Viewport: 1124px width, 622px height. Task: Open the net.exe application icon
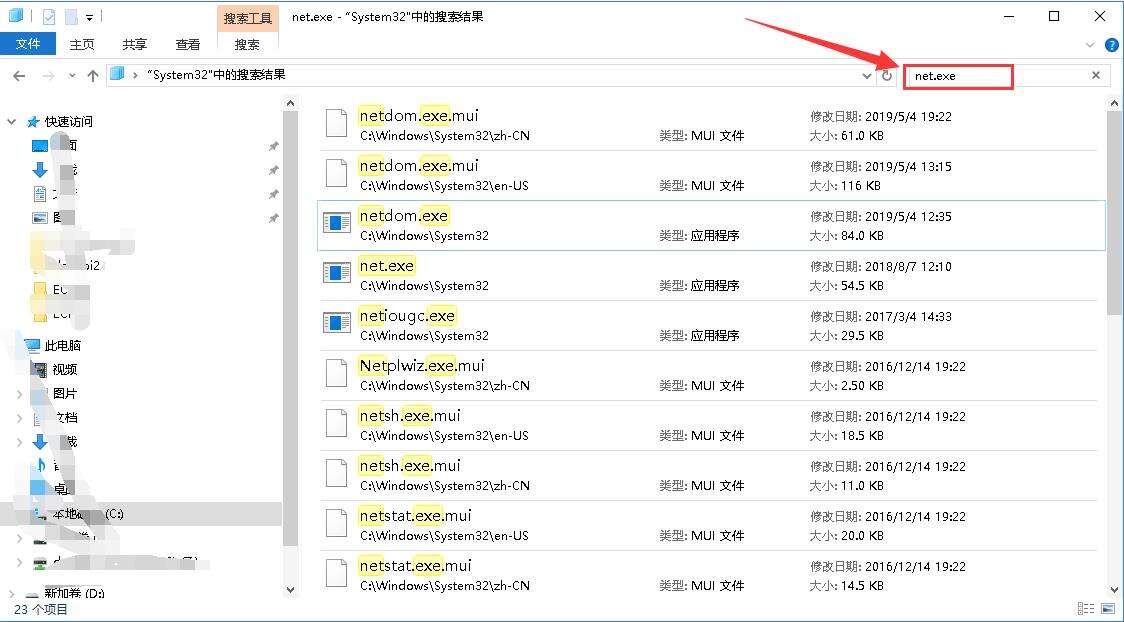[336, 272]
